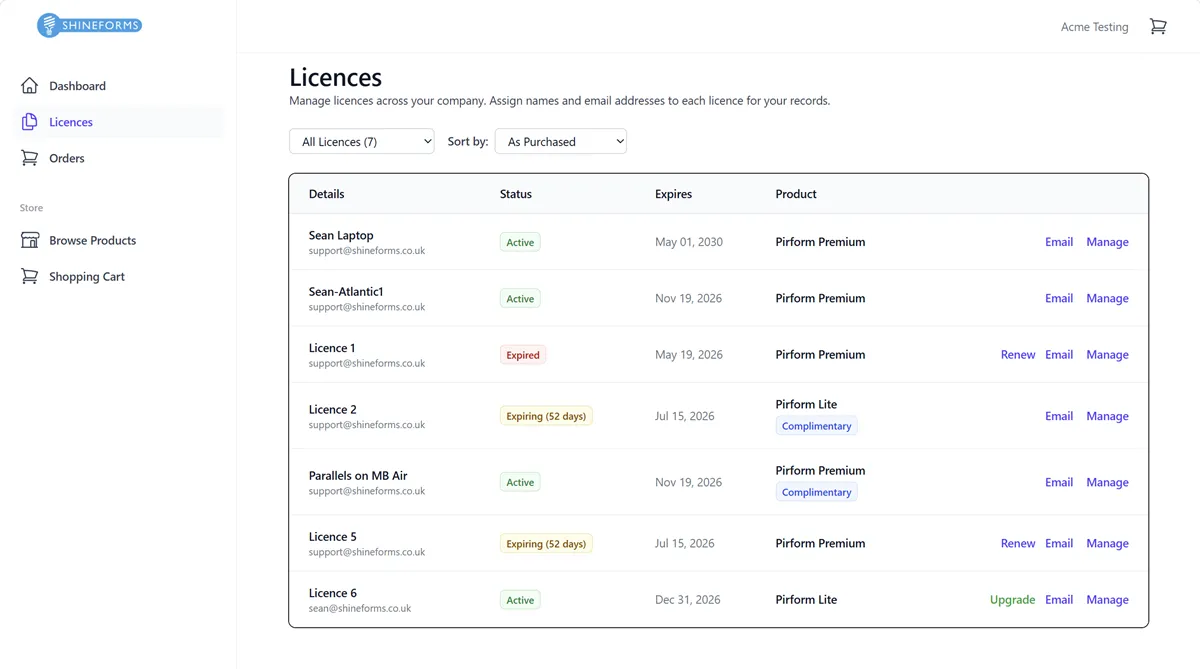
Task: Open the All Licences (7) filter dropdown
Action: coord(362,141)
